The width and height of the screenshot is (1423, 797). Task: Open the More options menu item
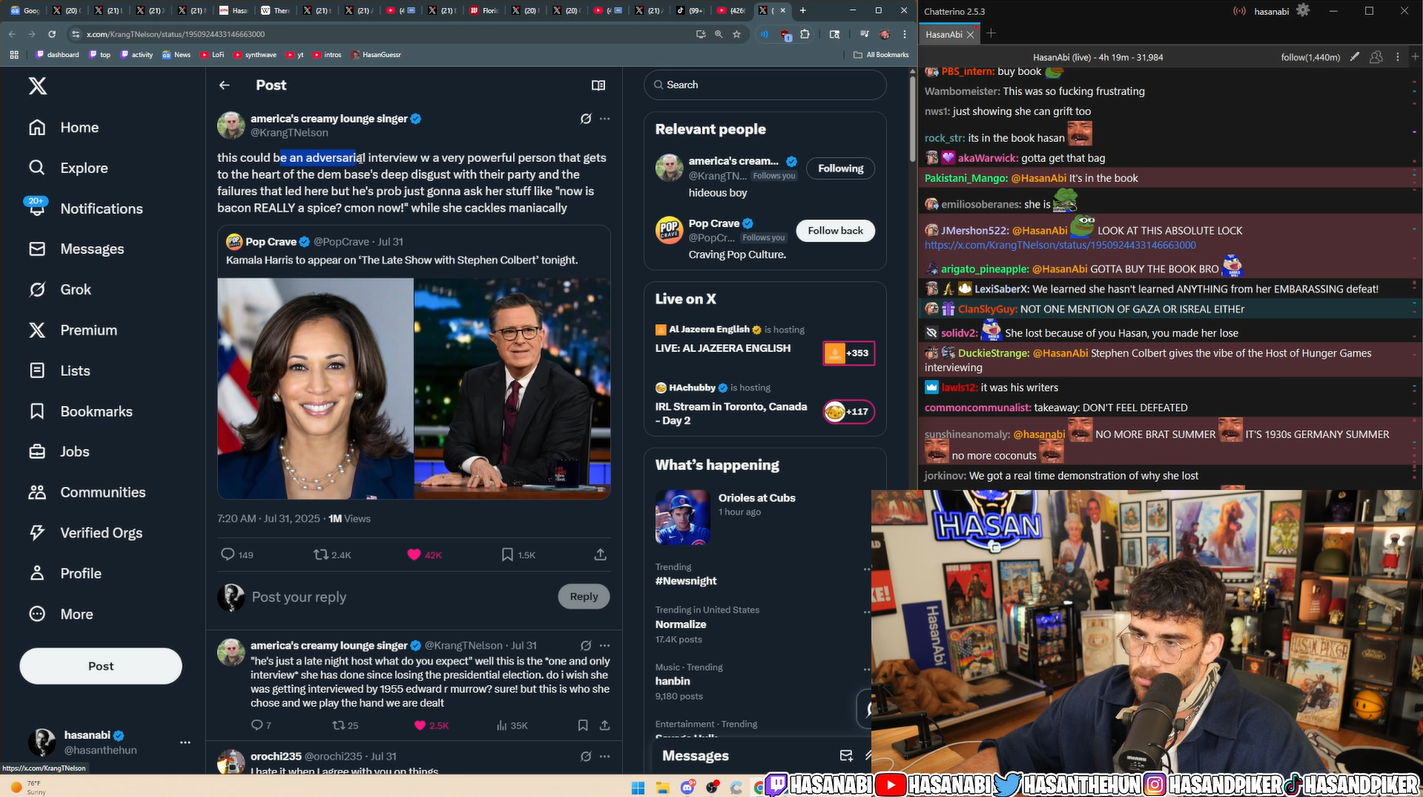tap(61, 614)
